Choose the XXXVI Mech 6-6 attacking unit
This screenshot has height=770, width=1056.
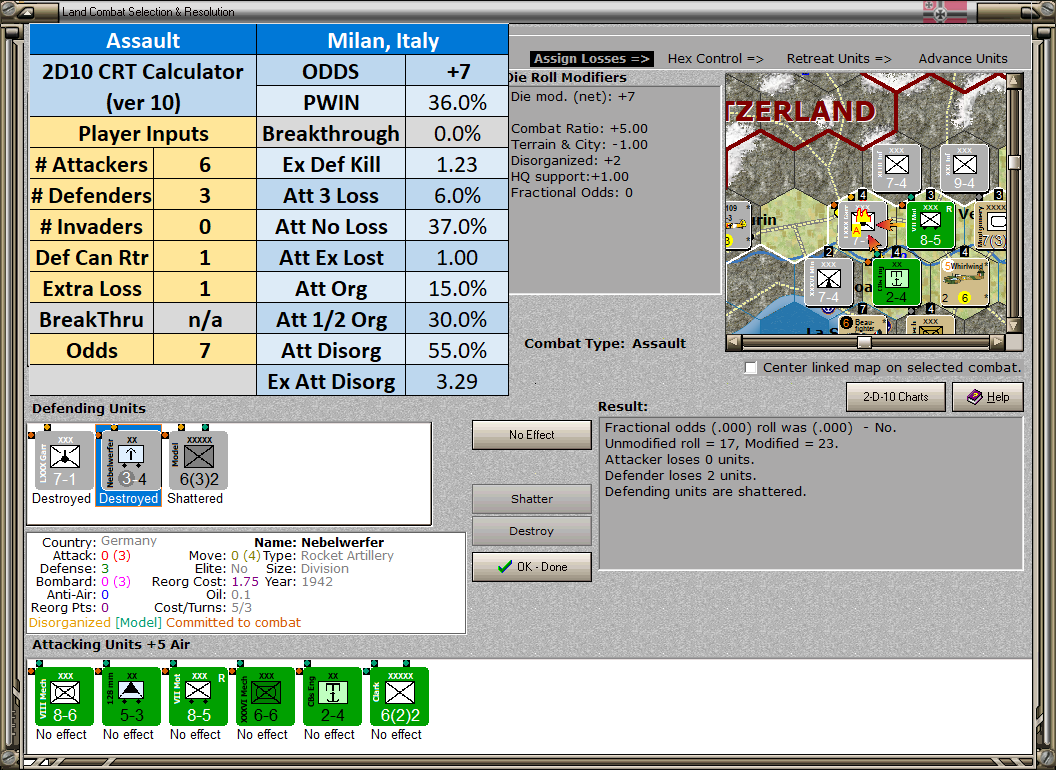(x=265, y=697)
